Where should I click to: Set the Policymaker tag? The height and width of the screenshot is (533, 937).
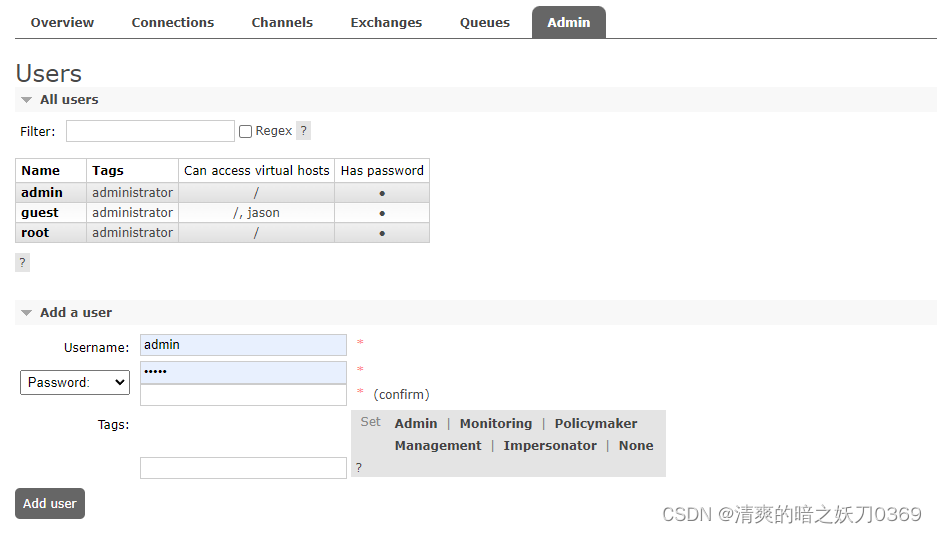596,424
